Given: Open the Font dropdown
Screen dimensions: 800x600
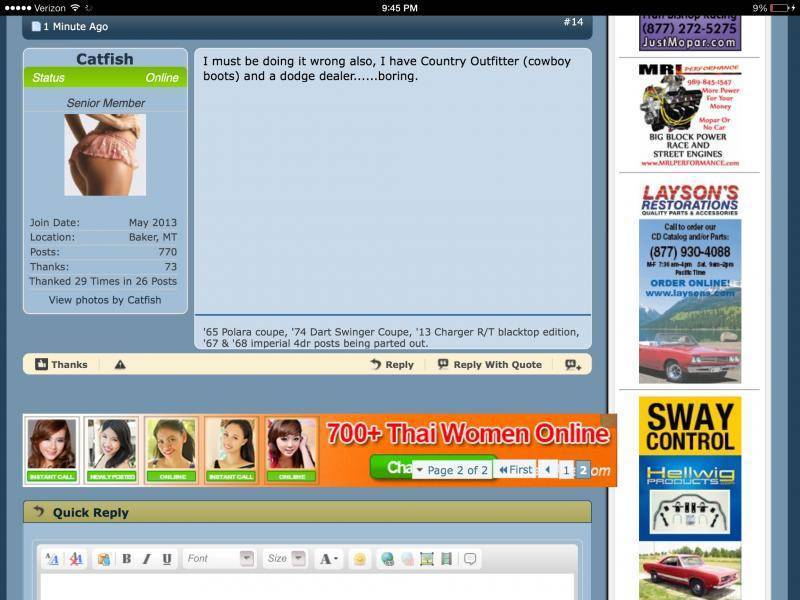Looking at the screenshot, I should pyautogui.click(x=219, y=559).
